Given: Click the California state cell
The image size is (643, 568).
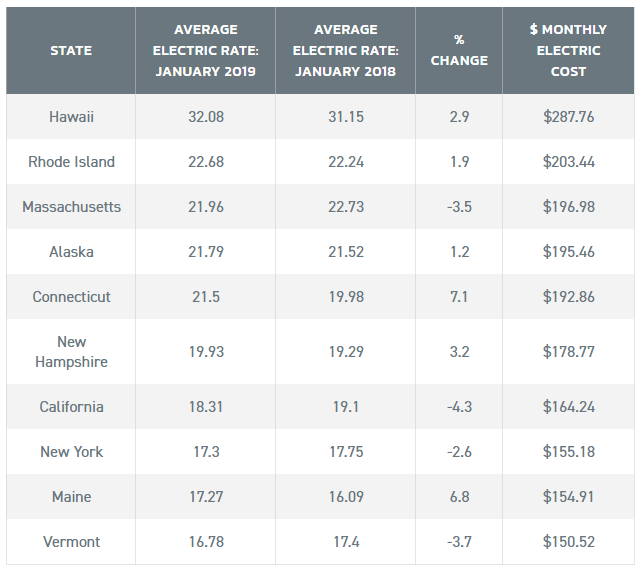Looking at the screenshot, I should [71, 407].
